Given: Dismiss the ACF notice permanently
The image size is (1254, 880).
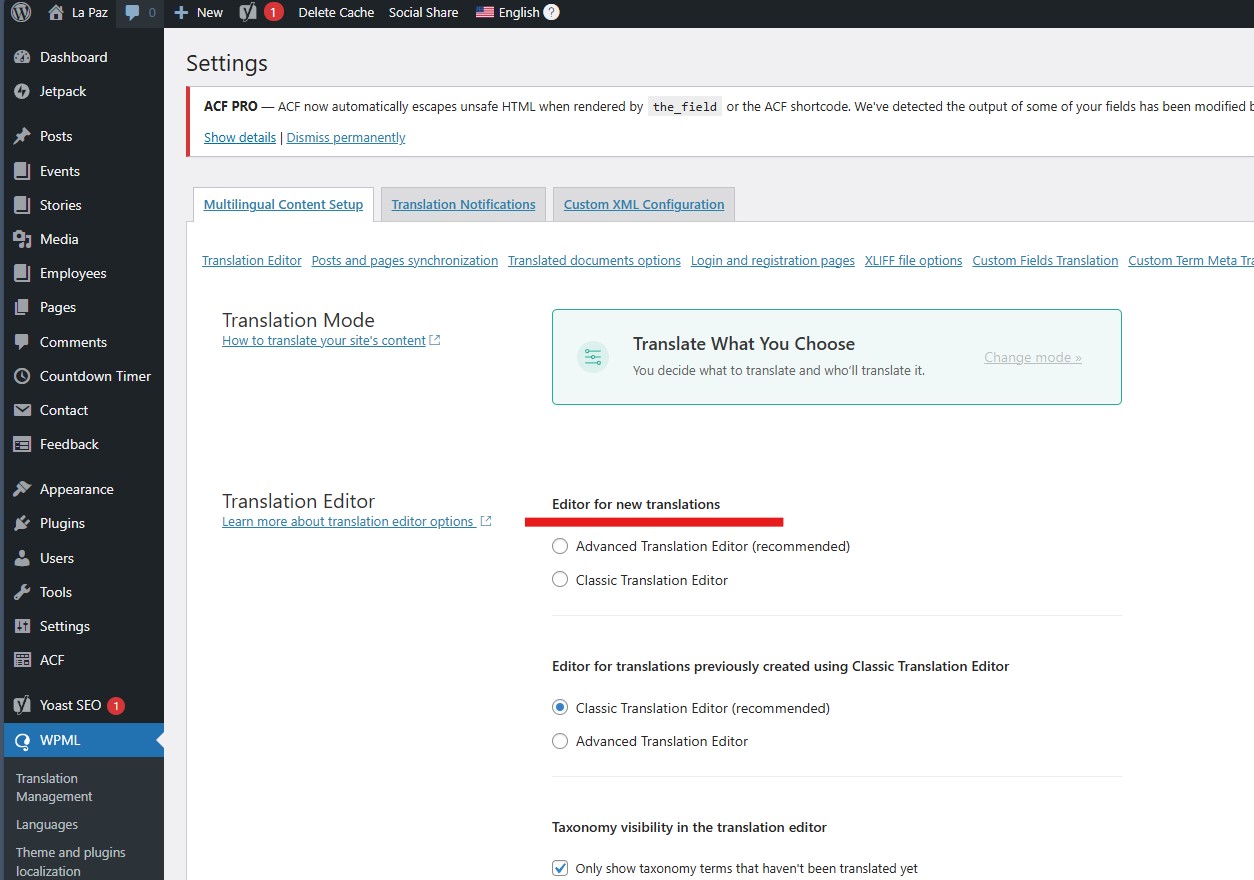Looking at the screenshot, I should coord(346,138).
